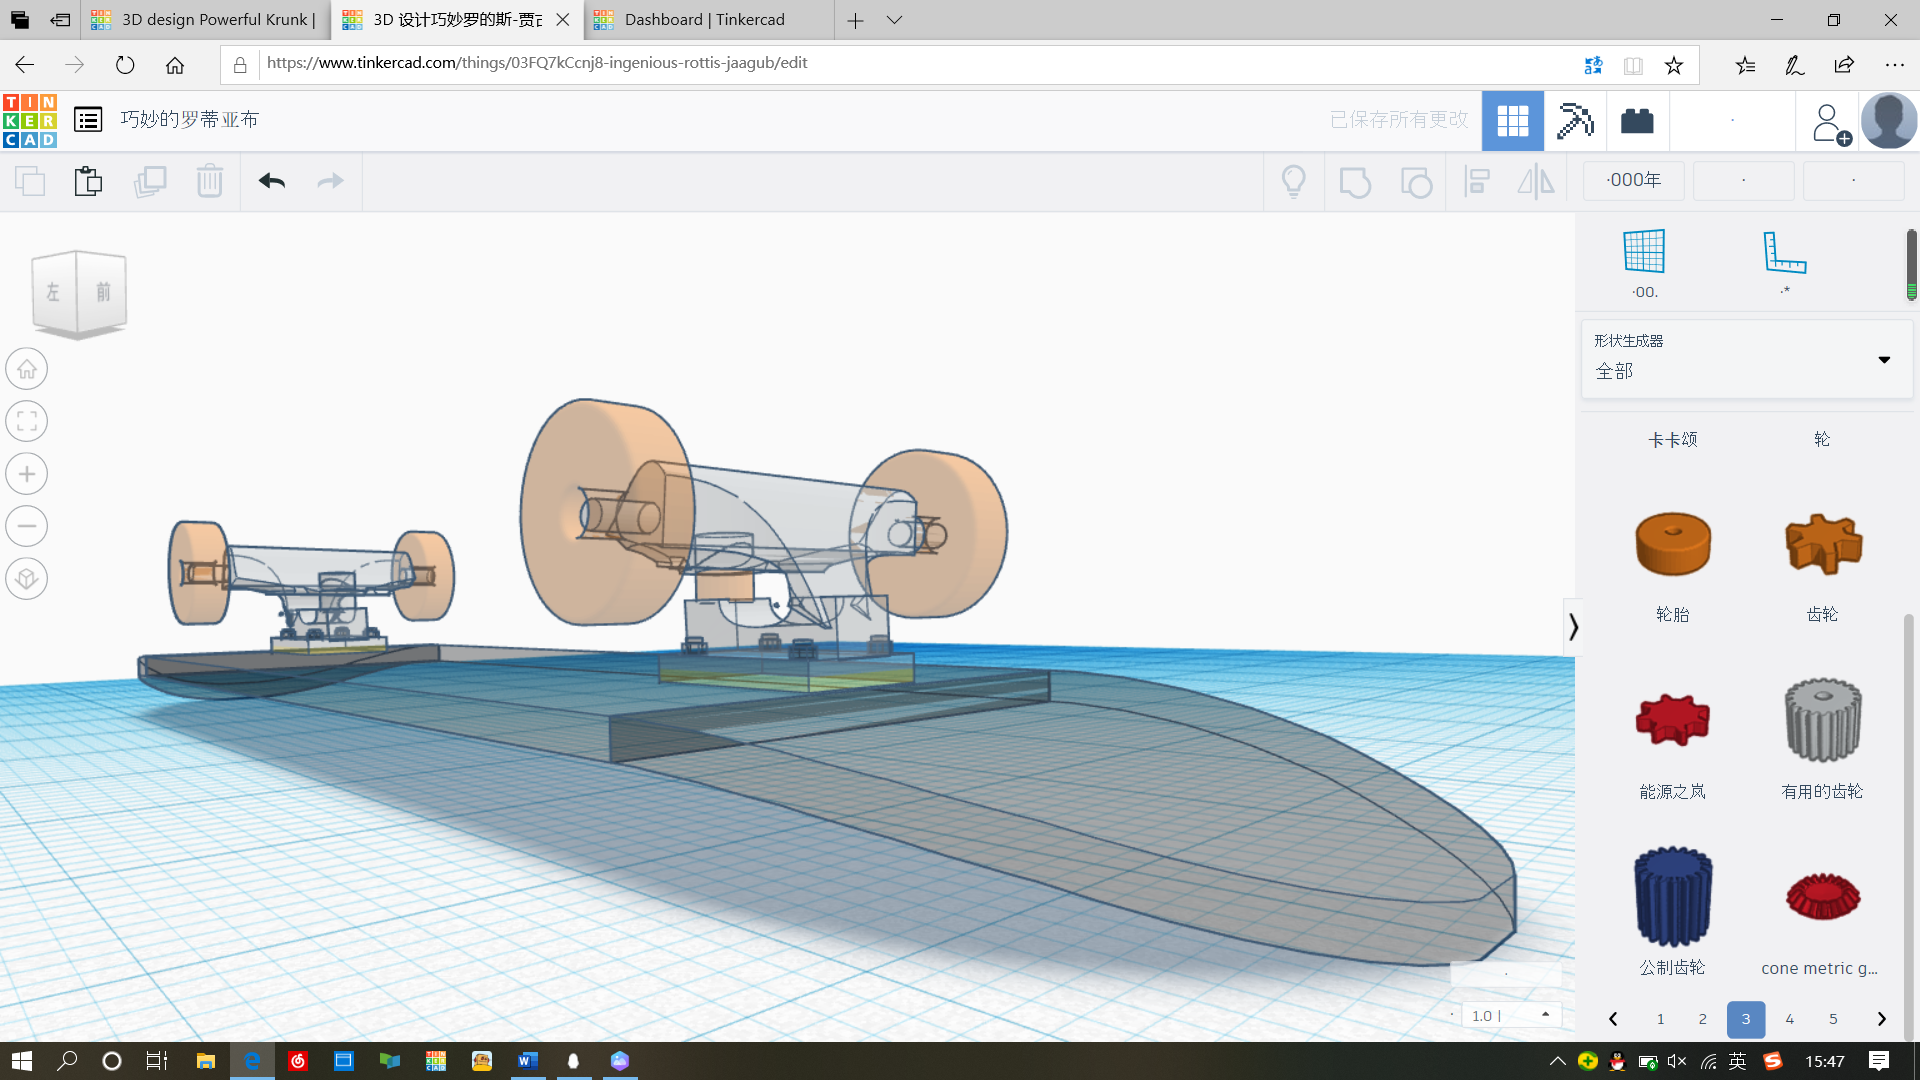Reset to Home view
Screen dimensions: 1920x1080
(x=27, y=369)
